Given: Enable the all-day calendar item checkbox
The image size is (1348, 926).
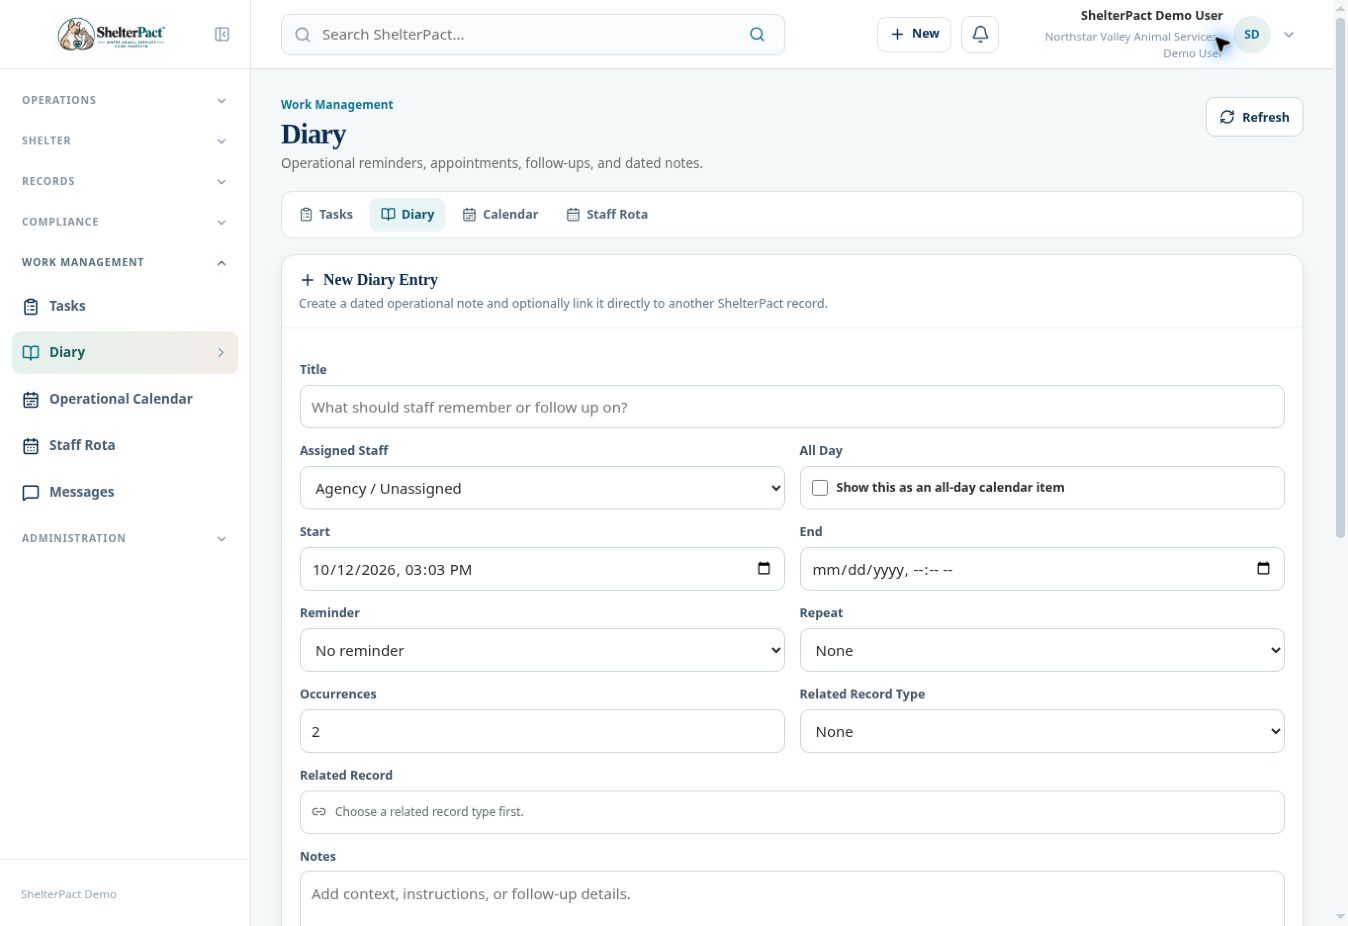Looking at the screenshot, I should 820,488.
